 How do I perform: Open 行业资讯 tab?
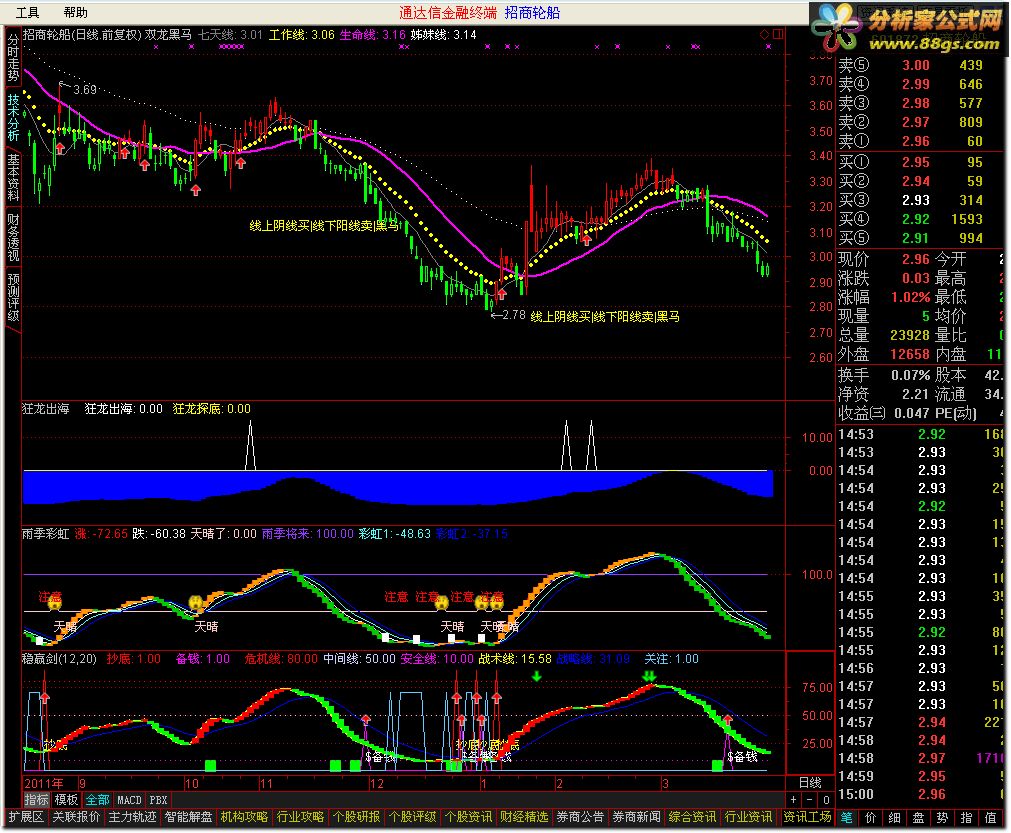click(749, 818)
